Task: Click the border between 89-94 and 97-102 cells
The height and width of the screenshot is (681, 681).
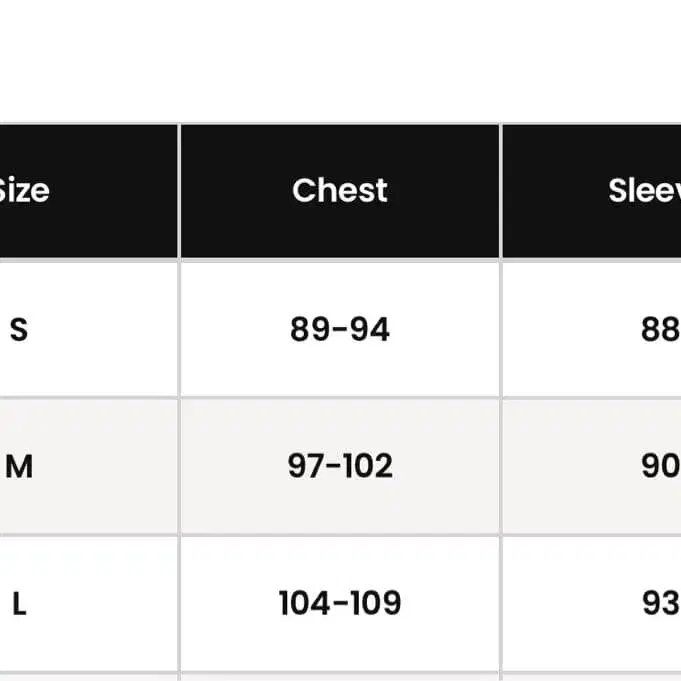Action: pyautogui.click(x=340, y=397)
